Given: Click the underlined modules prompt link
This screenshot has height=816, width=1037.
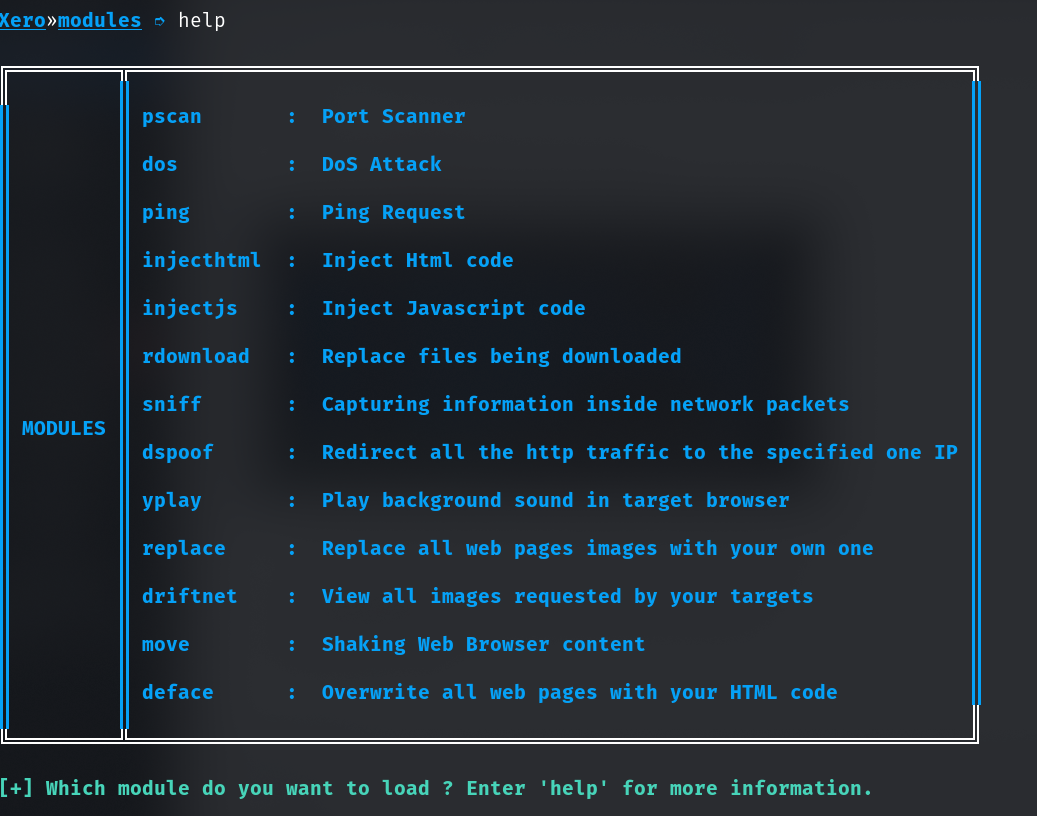Looking at the screenshot, I should click(100, 20).
